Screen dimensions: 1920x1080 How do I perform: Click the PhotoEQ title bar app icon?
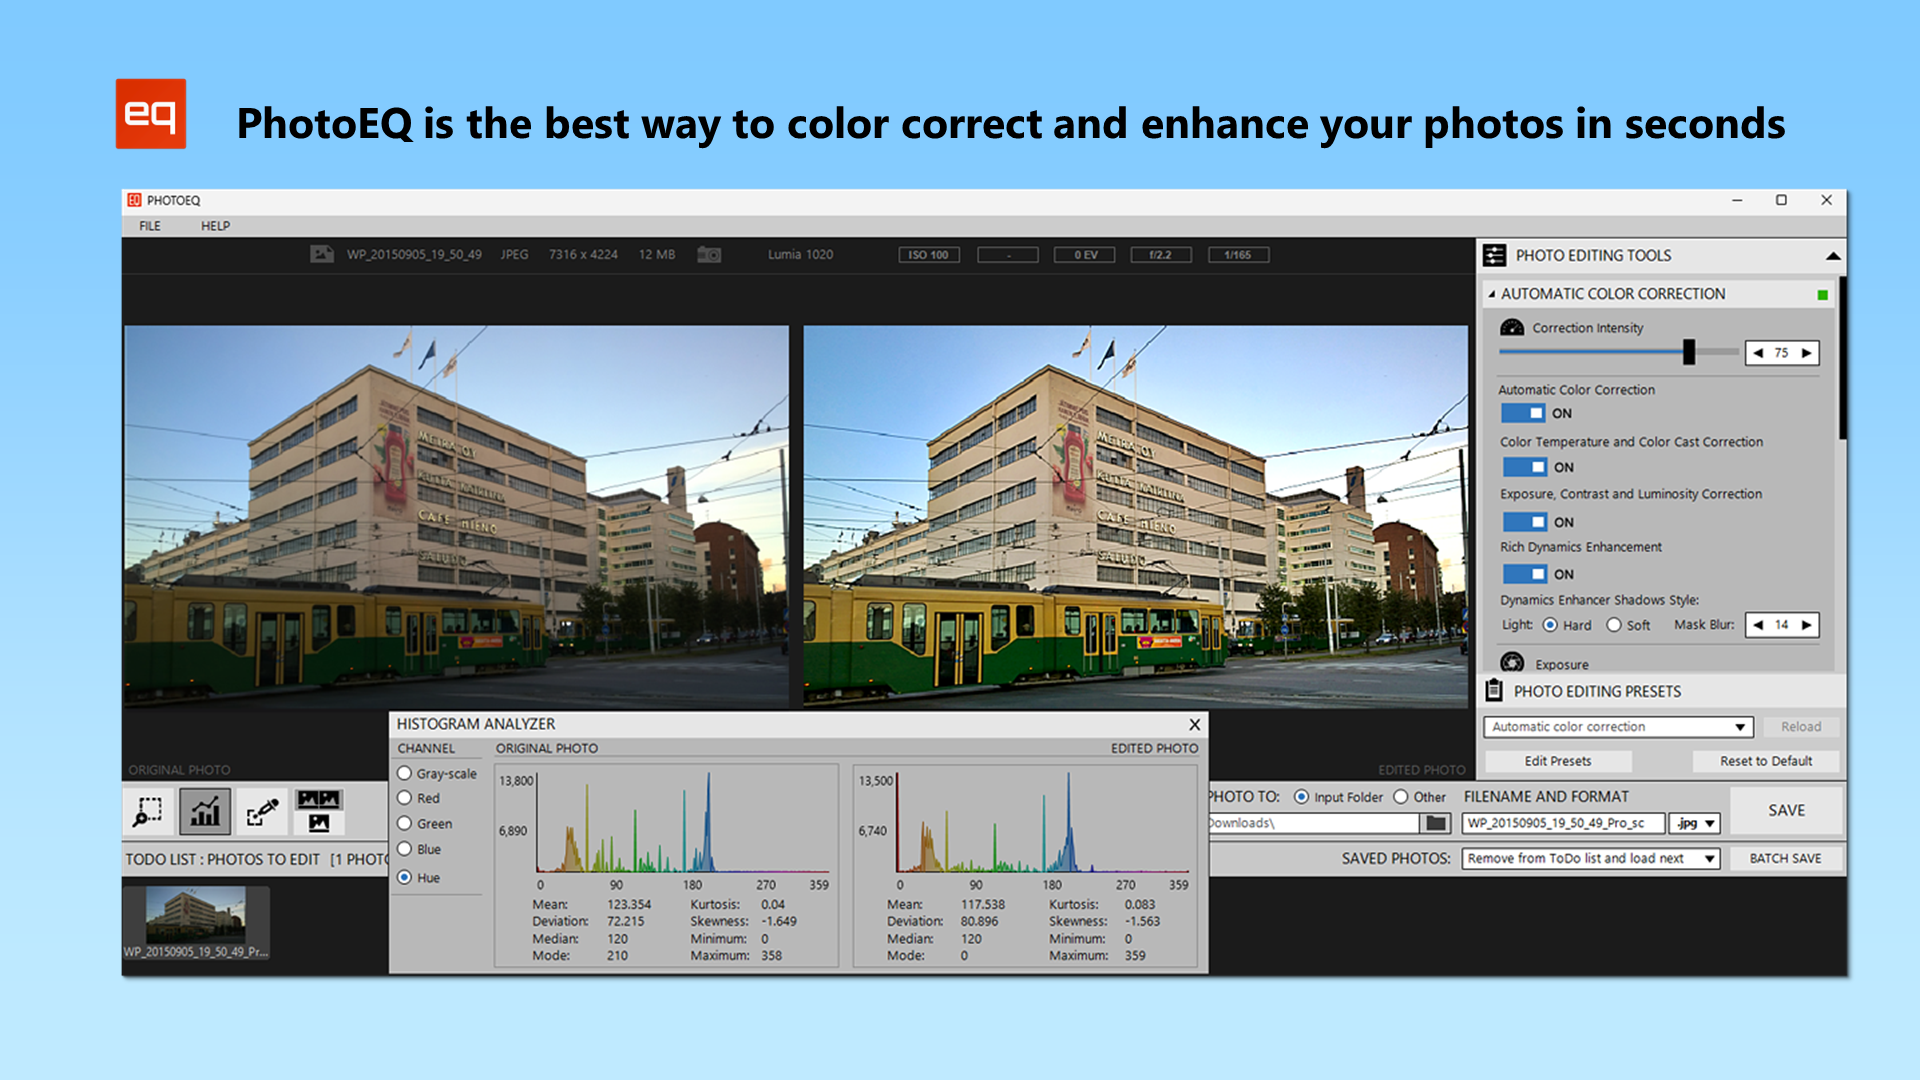[x=134, y=200]
